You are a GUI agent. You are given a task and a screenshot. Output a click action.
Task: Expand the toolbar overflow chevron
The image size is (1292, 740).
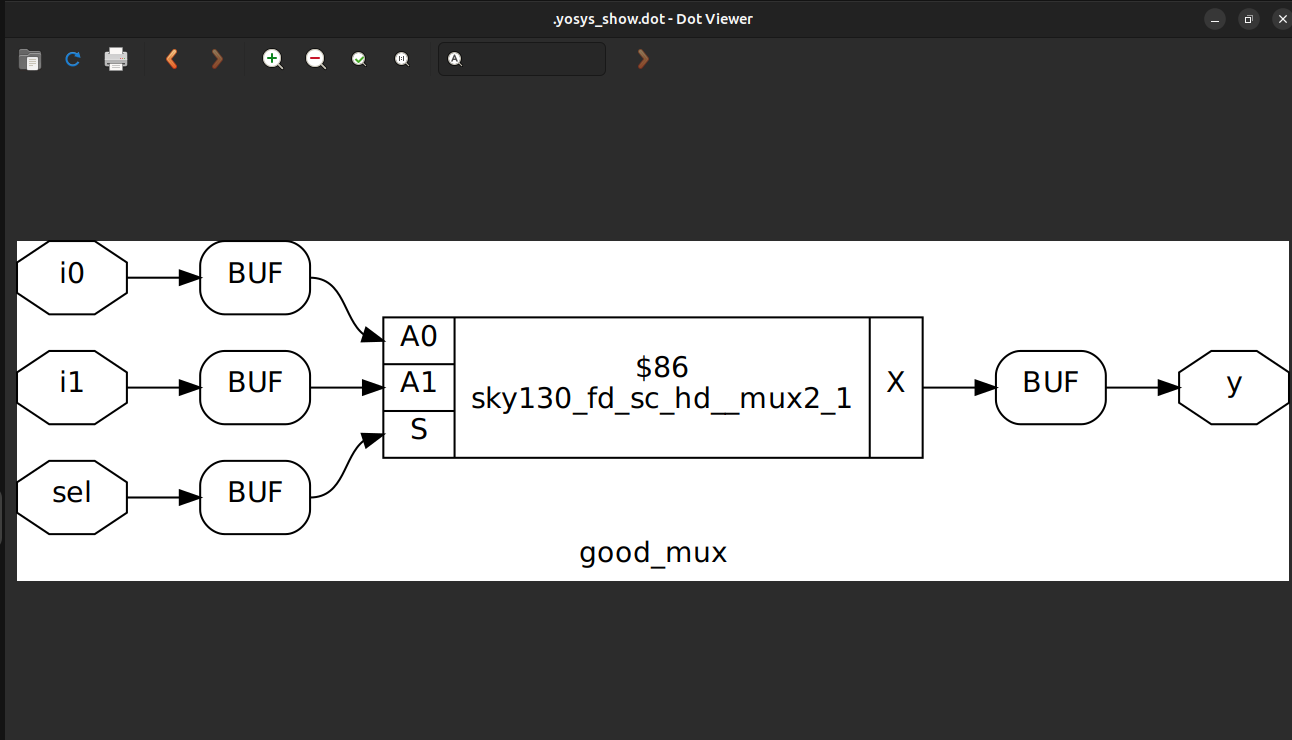pos(642,59)
